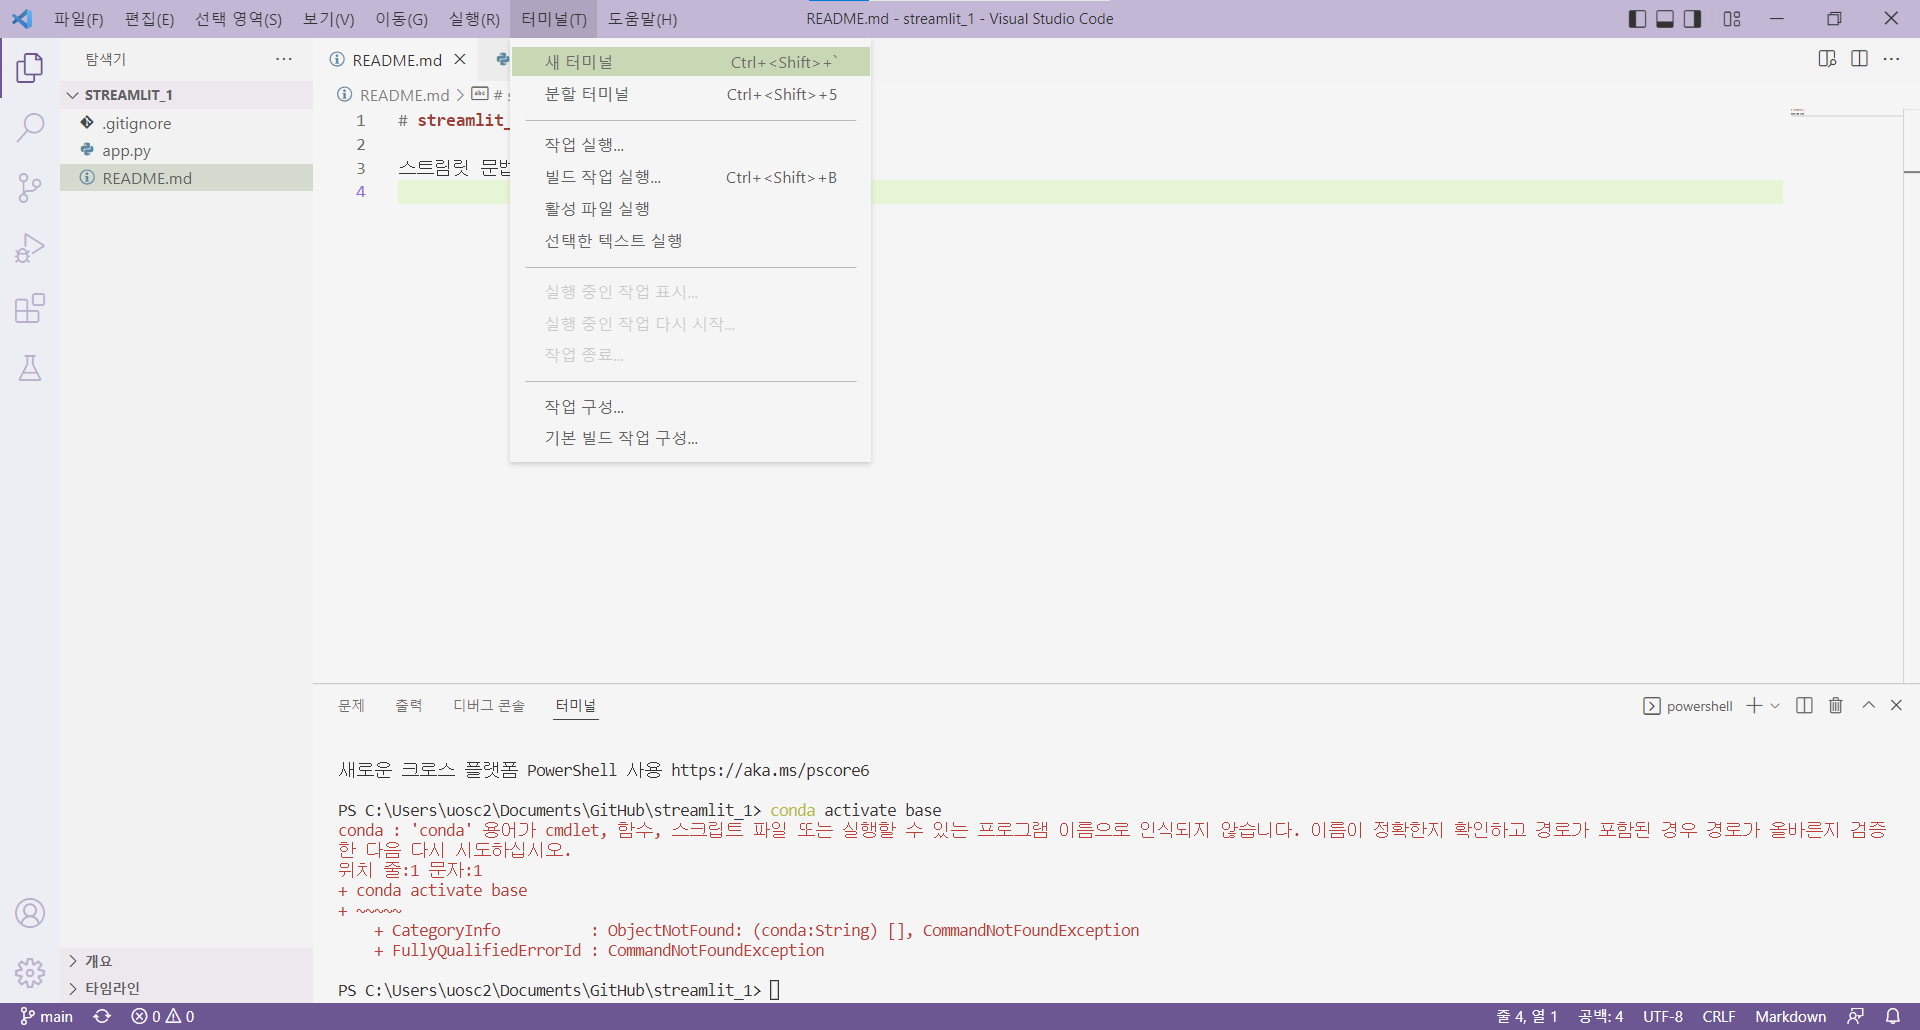Viewport: 1920px width, 1030px height.
Task: Open editor more actions ellipsis
Action: 1891,59
